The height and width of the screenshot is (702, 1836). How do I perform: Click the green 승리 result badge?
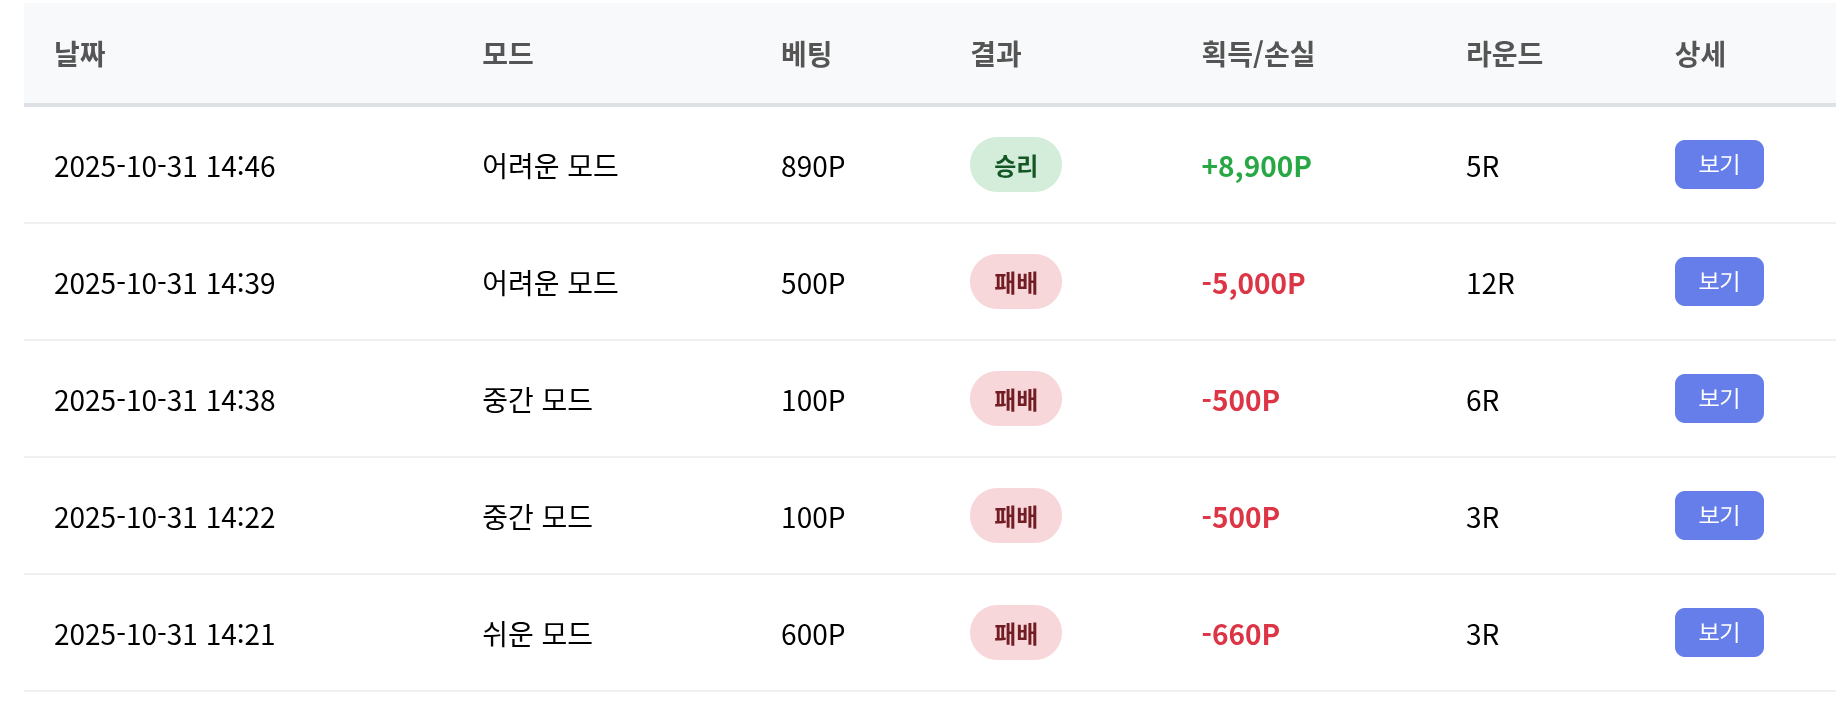tap(1015, 166)
